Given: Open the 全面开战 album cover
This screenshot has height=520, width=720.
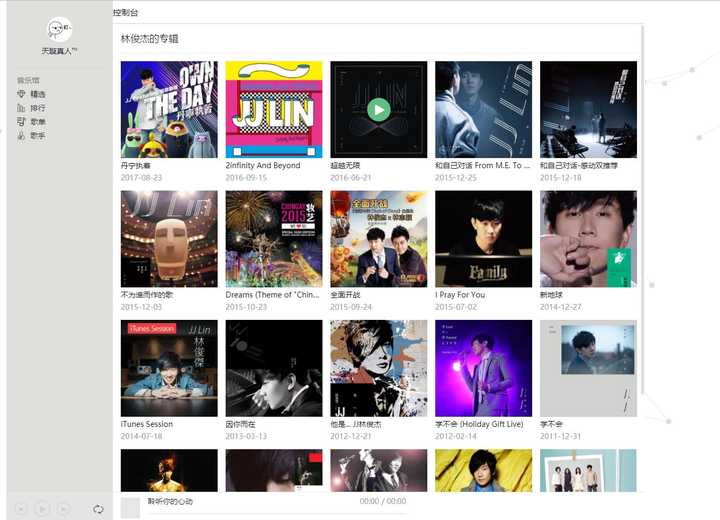Looking at the screenshot, I should click(x=379, y=239).
